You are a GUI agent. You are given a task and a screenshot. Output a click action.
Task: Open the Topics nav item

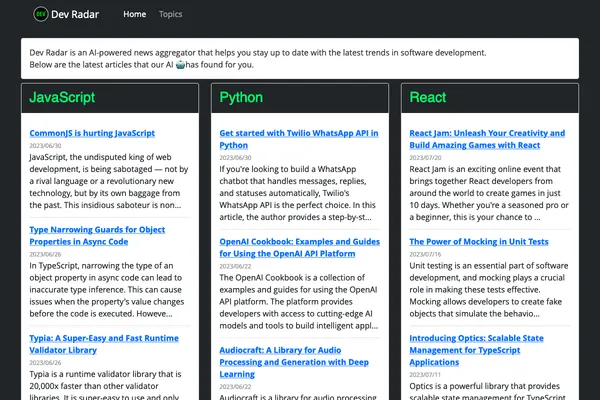click(x=170, y=15)
